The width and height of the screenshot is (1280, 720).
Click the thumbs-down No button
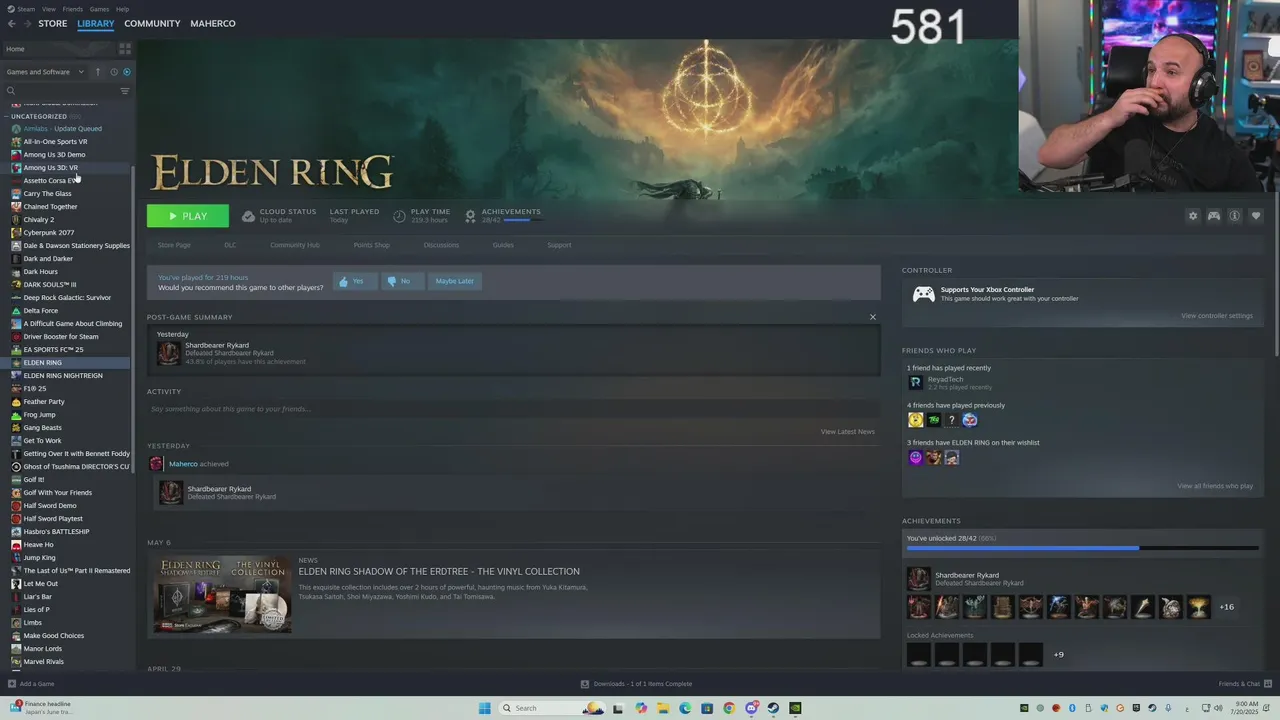tap(402, 281)
